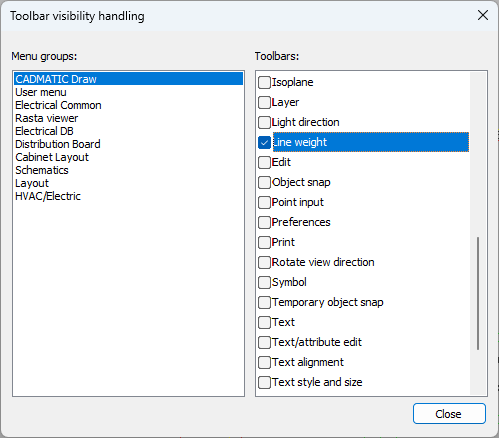Screen dimensions: 499x438
Task: Enable the Edit toolbar checkbox
Action: click(264, 162)
